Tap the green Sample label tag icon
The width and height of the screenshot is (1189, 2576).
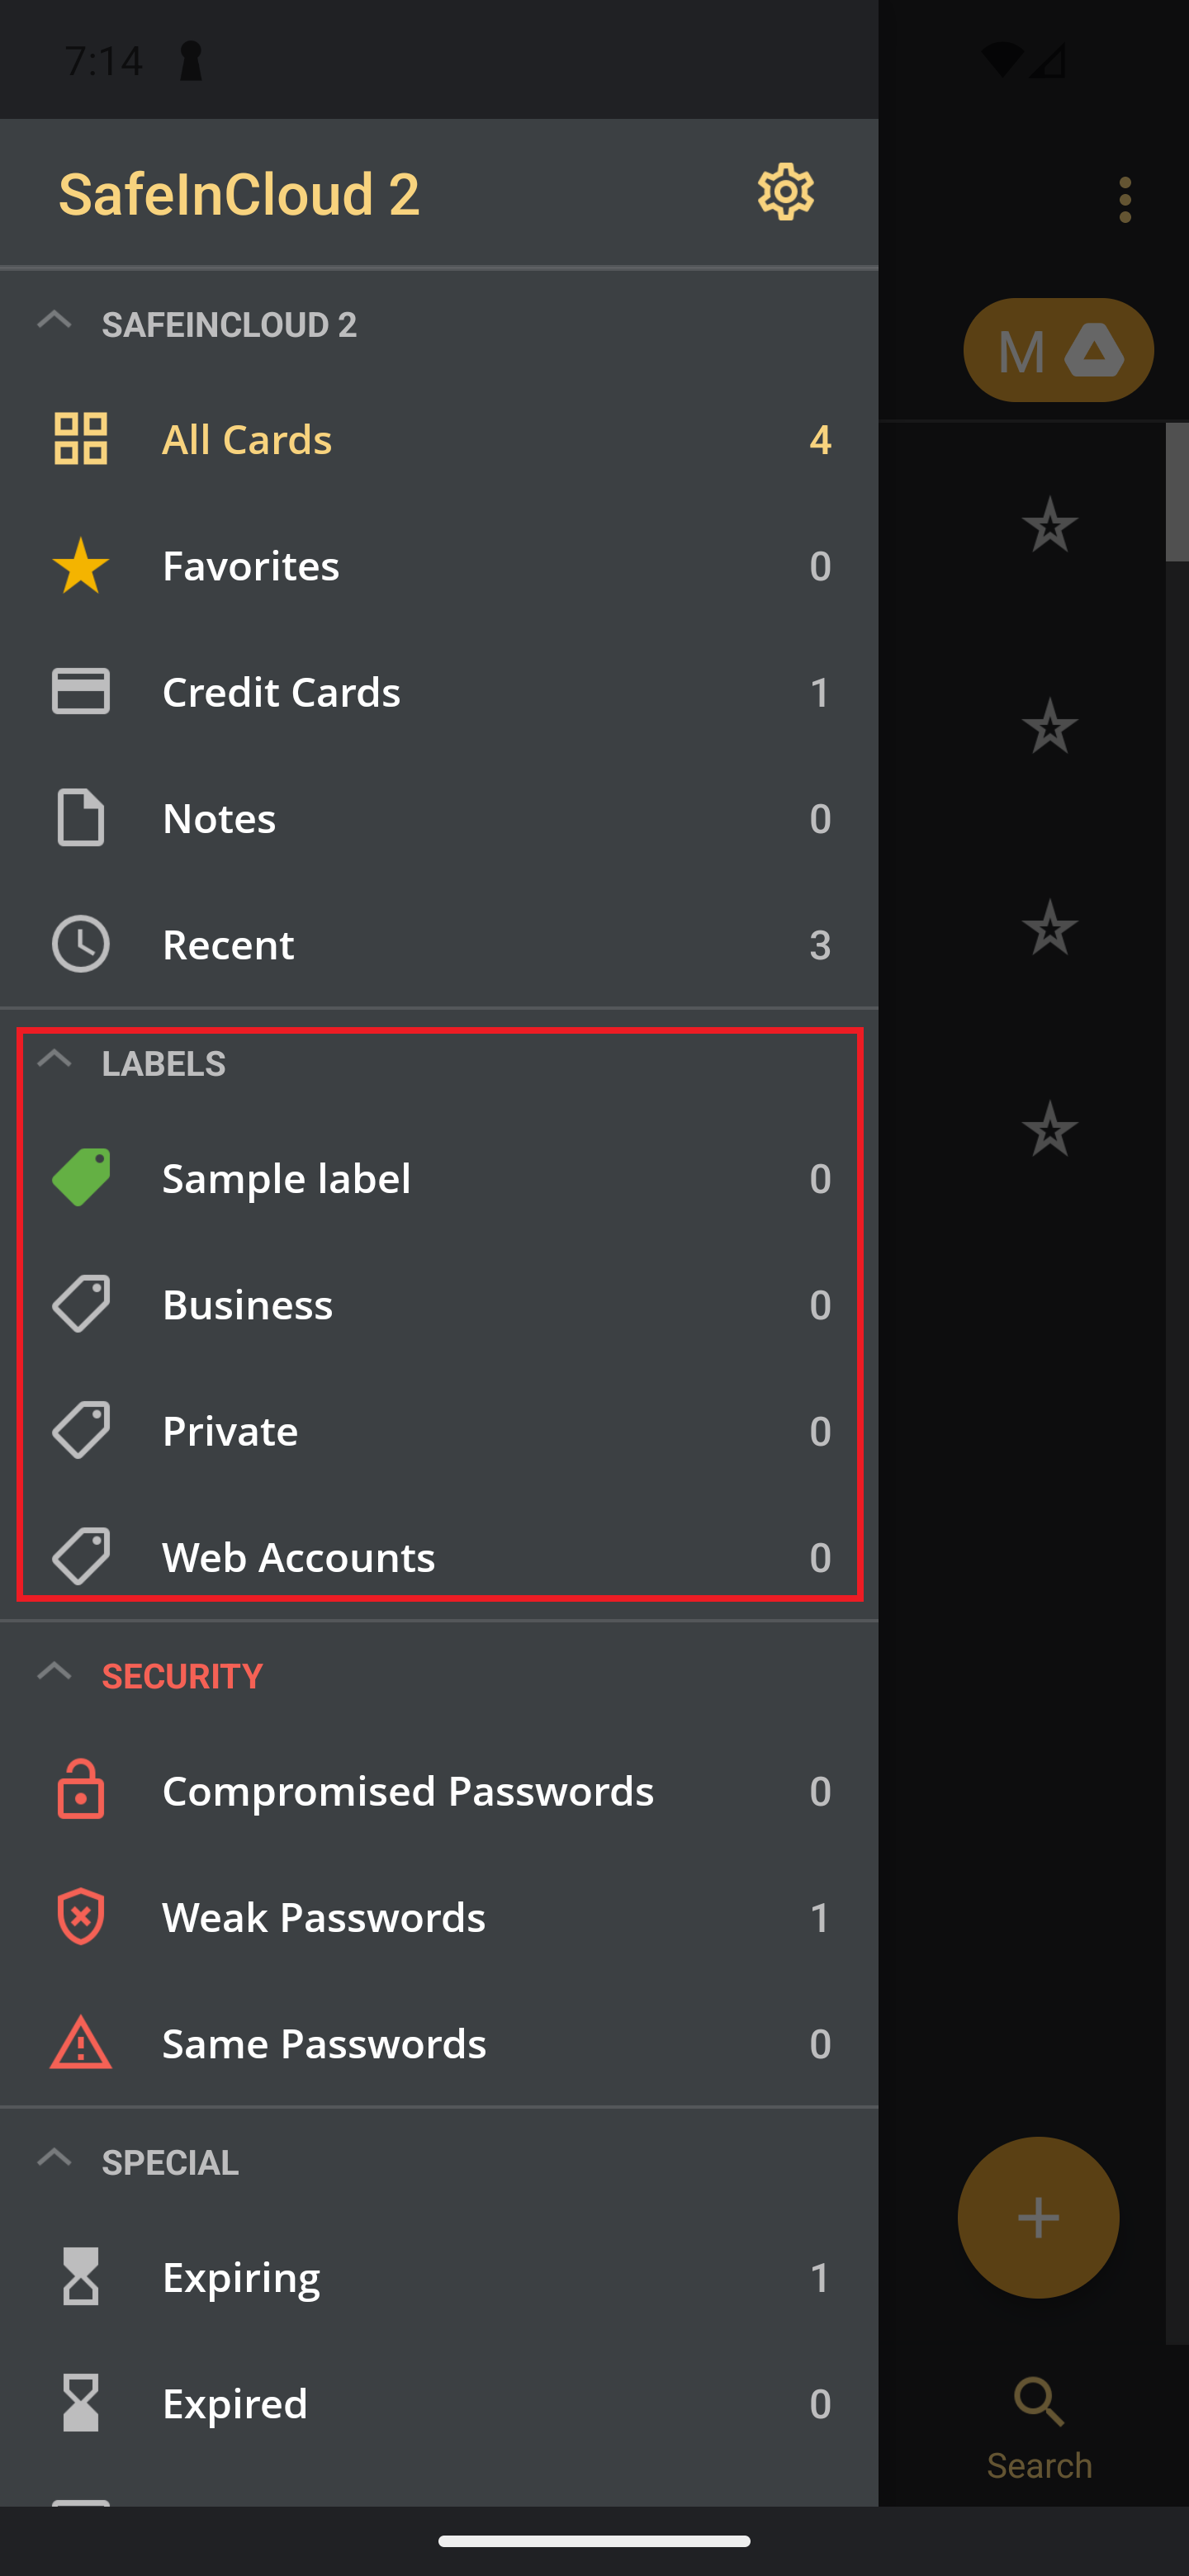point(81,1177)
